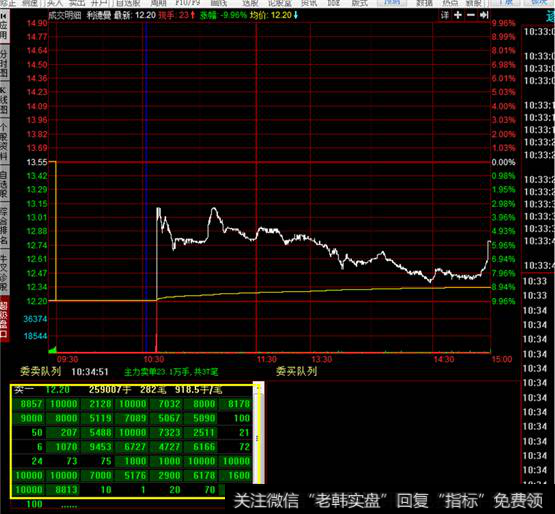555x514 pixels.
Task: Click the 详 detail icon above chart
Action: [x=445, y=15]
